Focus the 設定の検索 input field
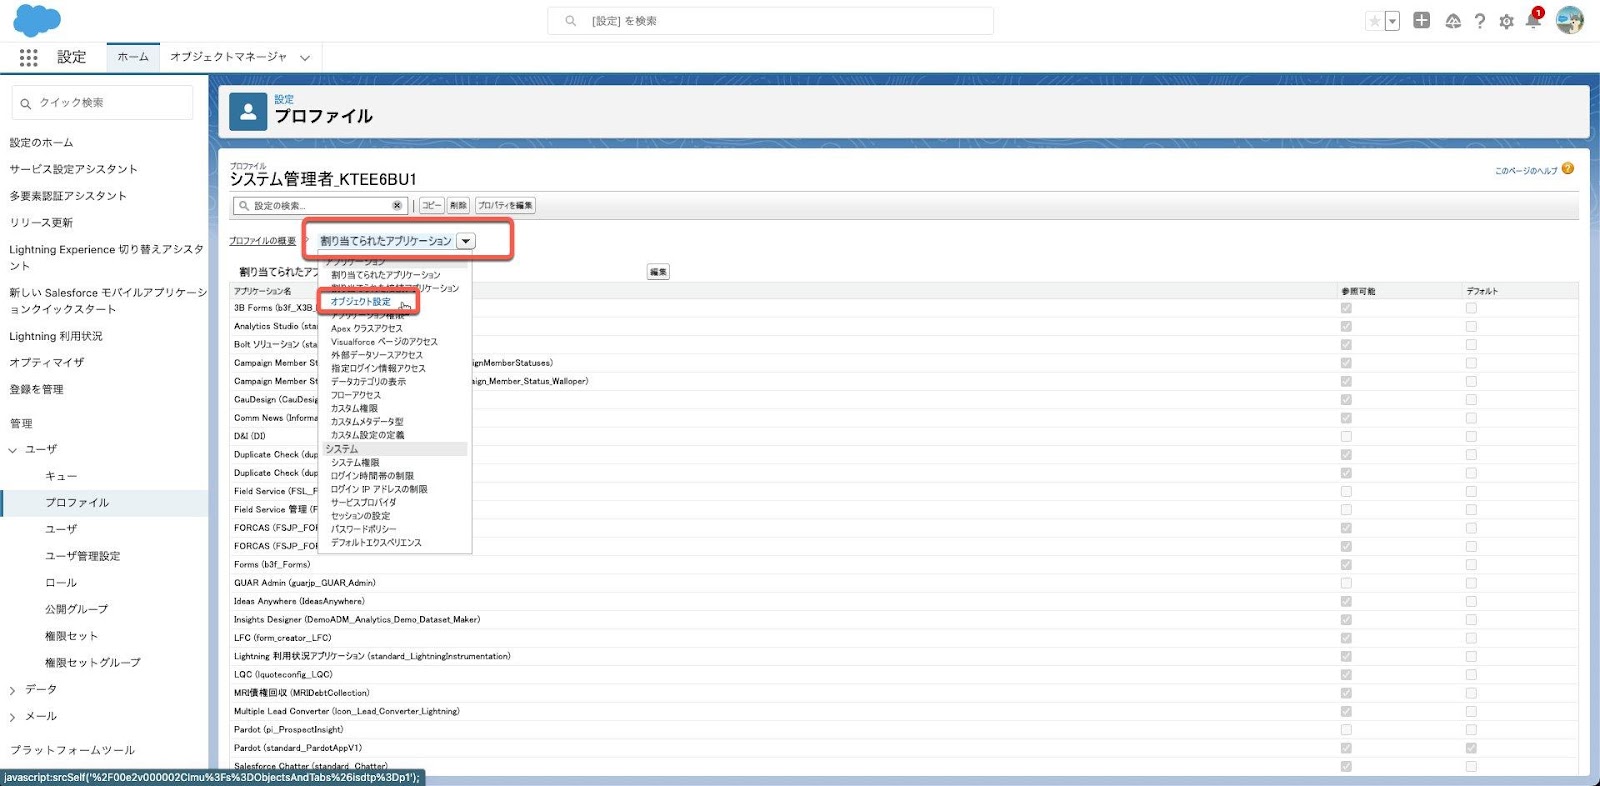The width and height of the screenshot is (1600, 786). coord(320,206)
